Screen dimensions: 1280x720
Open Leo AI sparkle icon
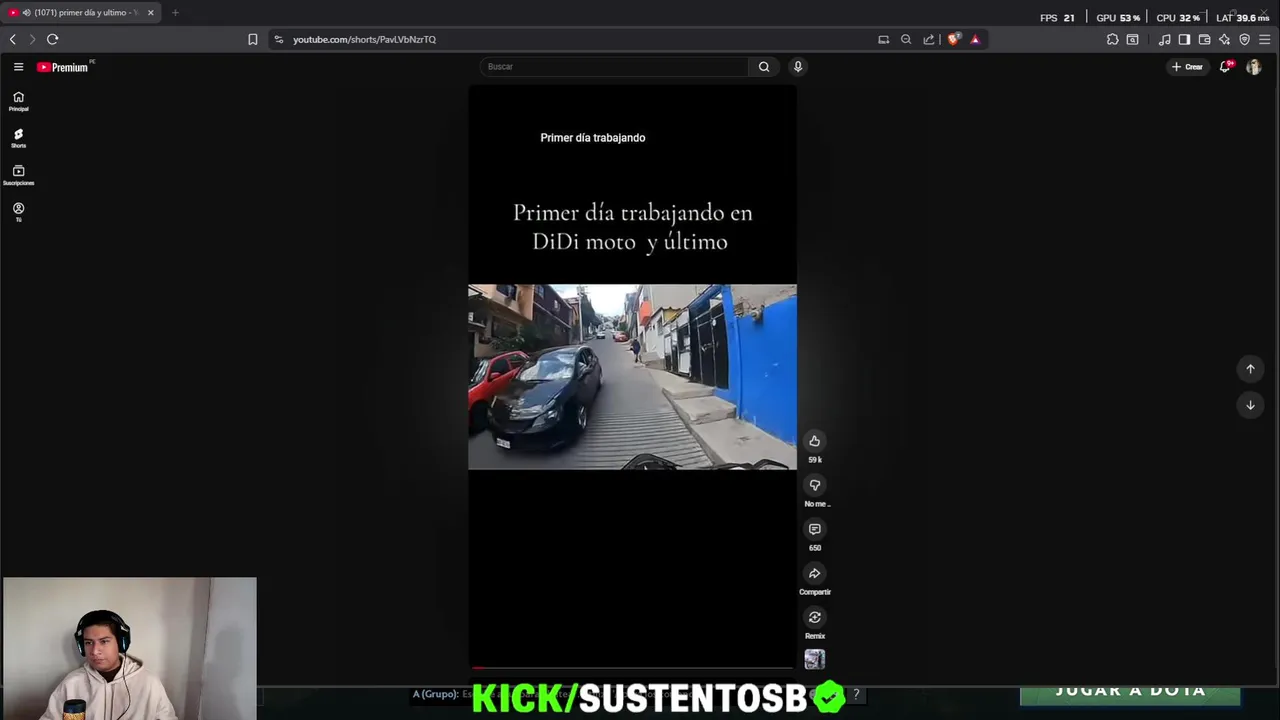pos(1225,40)
